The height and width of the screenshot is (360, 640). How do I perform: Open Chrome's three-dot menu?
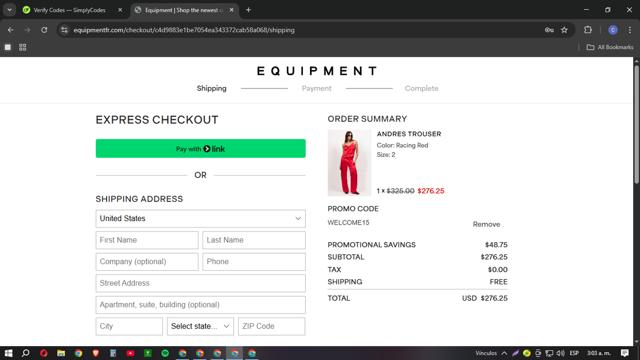tap(630, 30)
